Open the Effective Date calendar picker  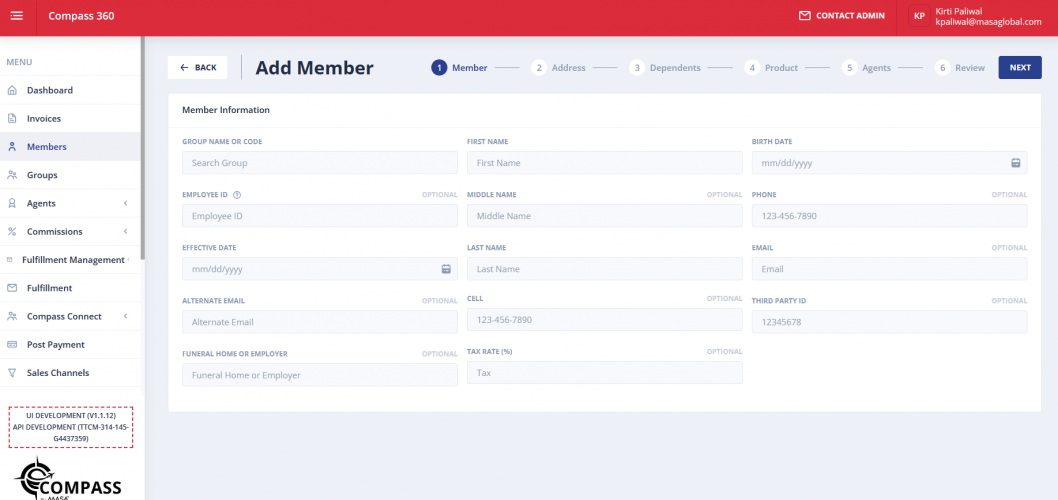pos(446,269)
